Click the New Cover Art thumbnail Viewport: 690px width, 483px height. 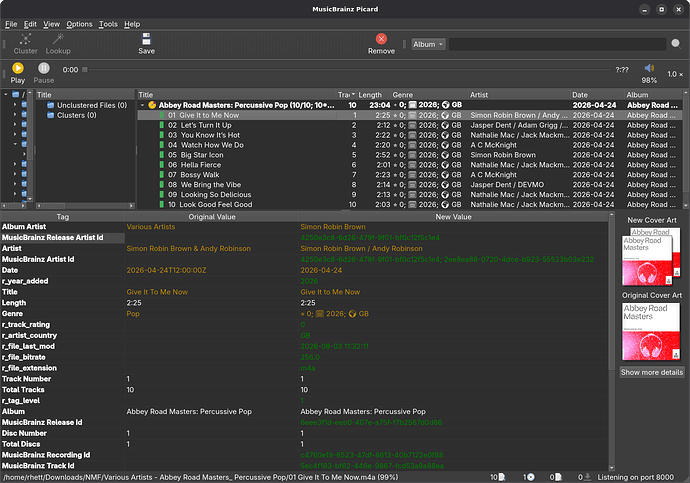click(651, 257)
